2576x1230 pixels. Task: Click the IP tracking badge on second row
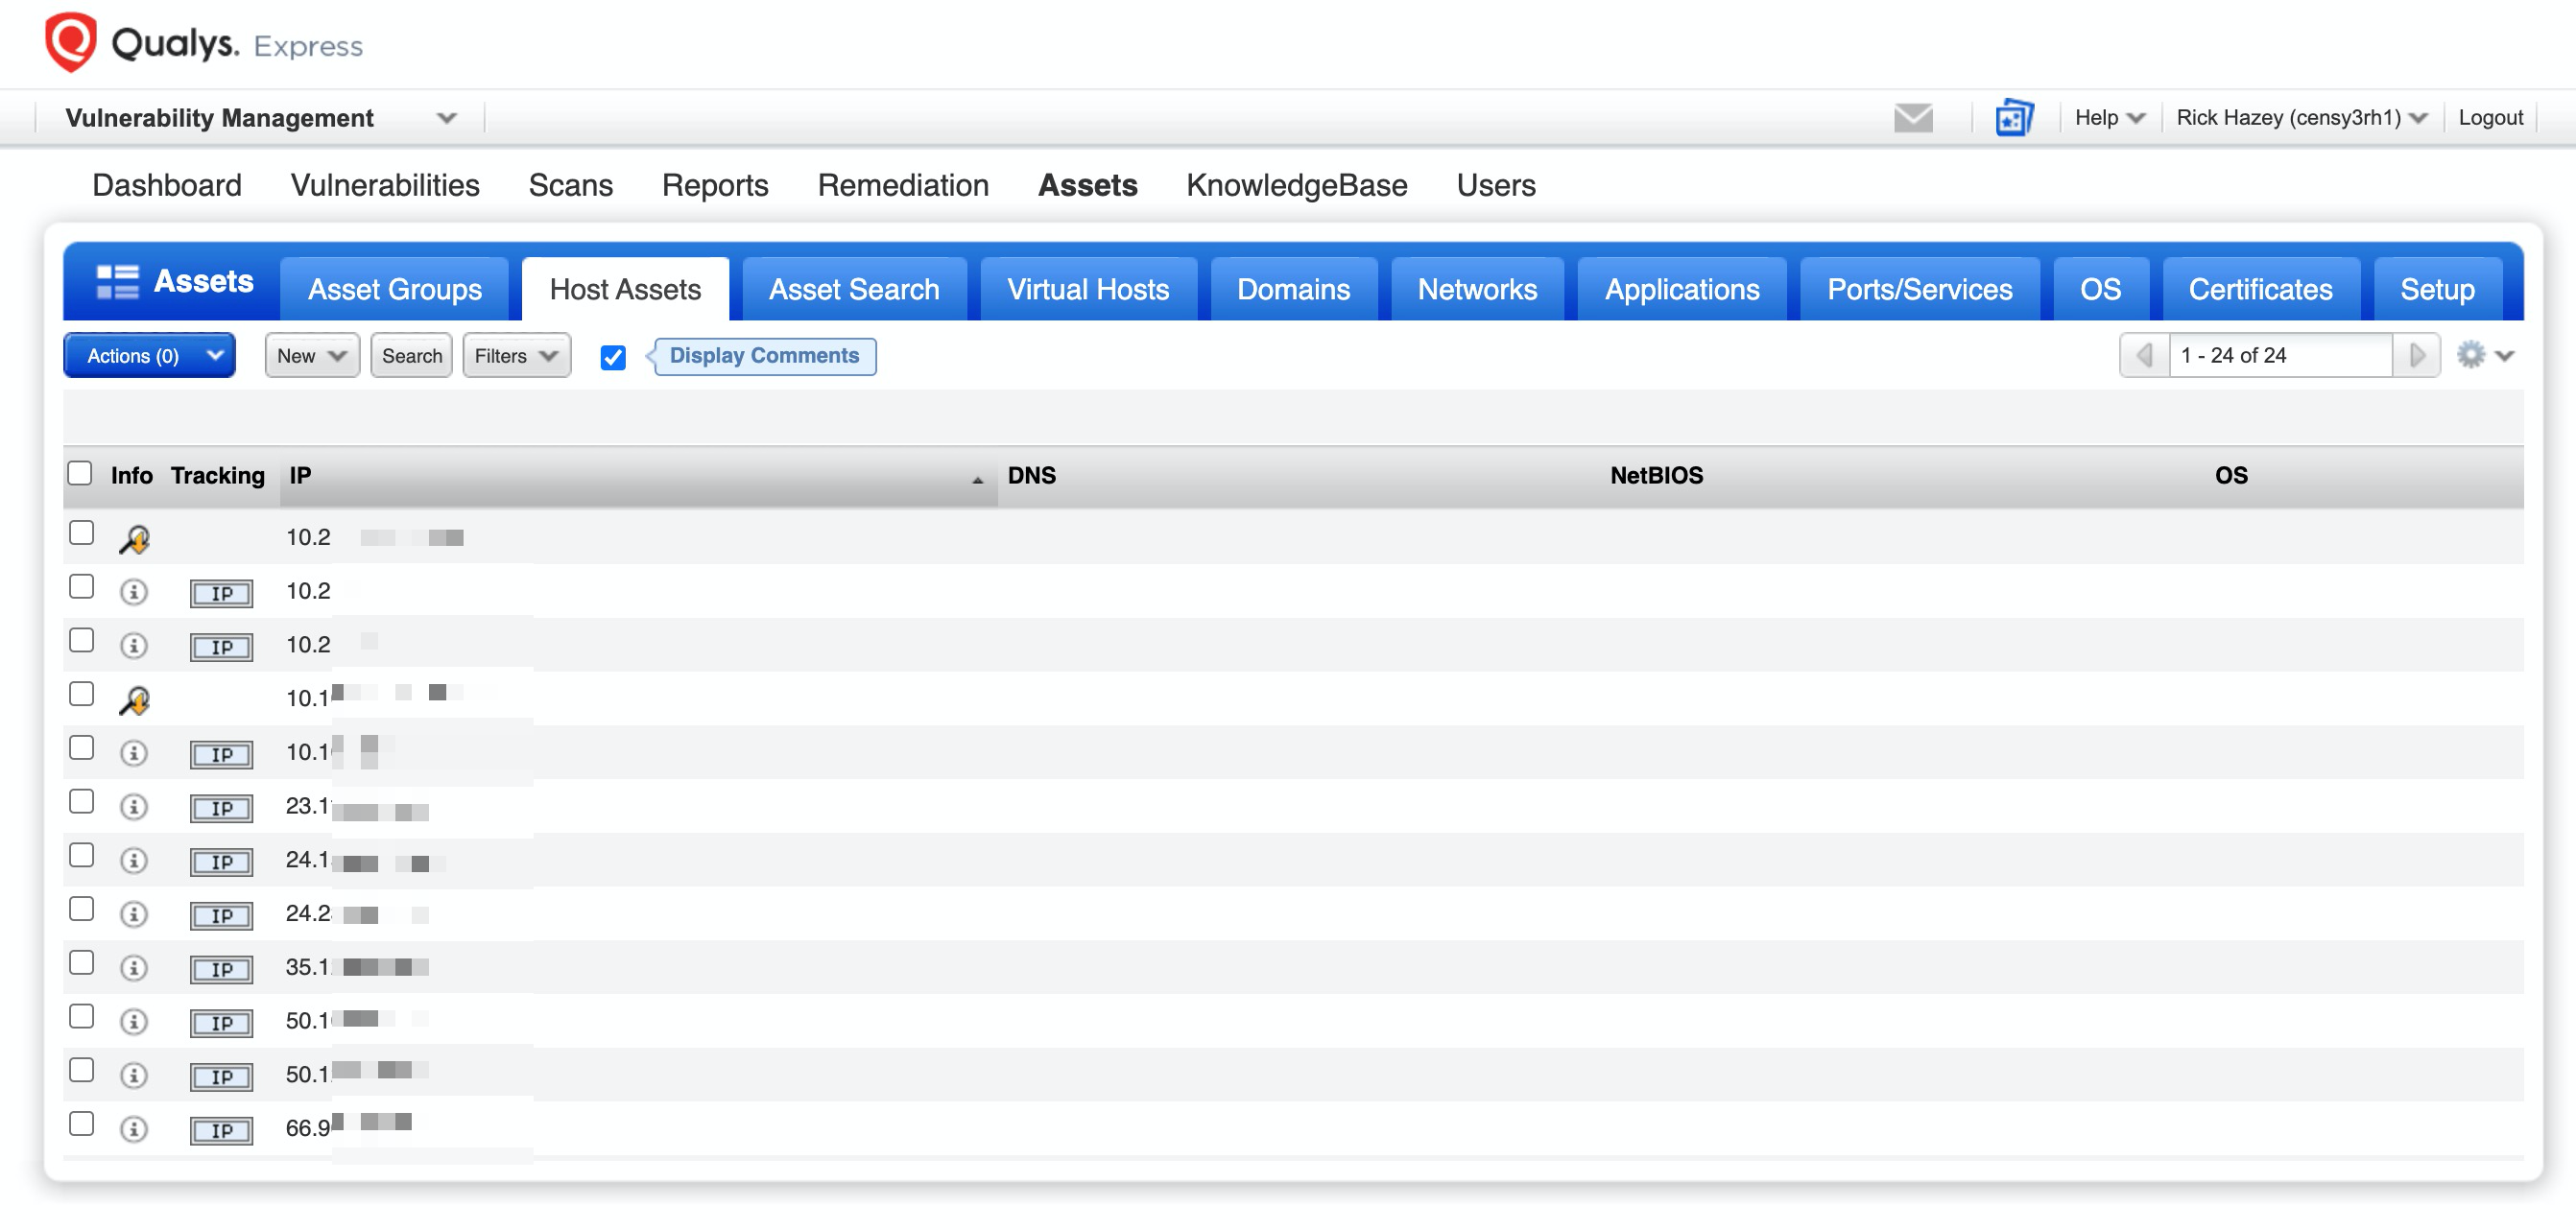[220, 591]
